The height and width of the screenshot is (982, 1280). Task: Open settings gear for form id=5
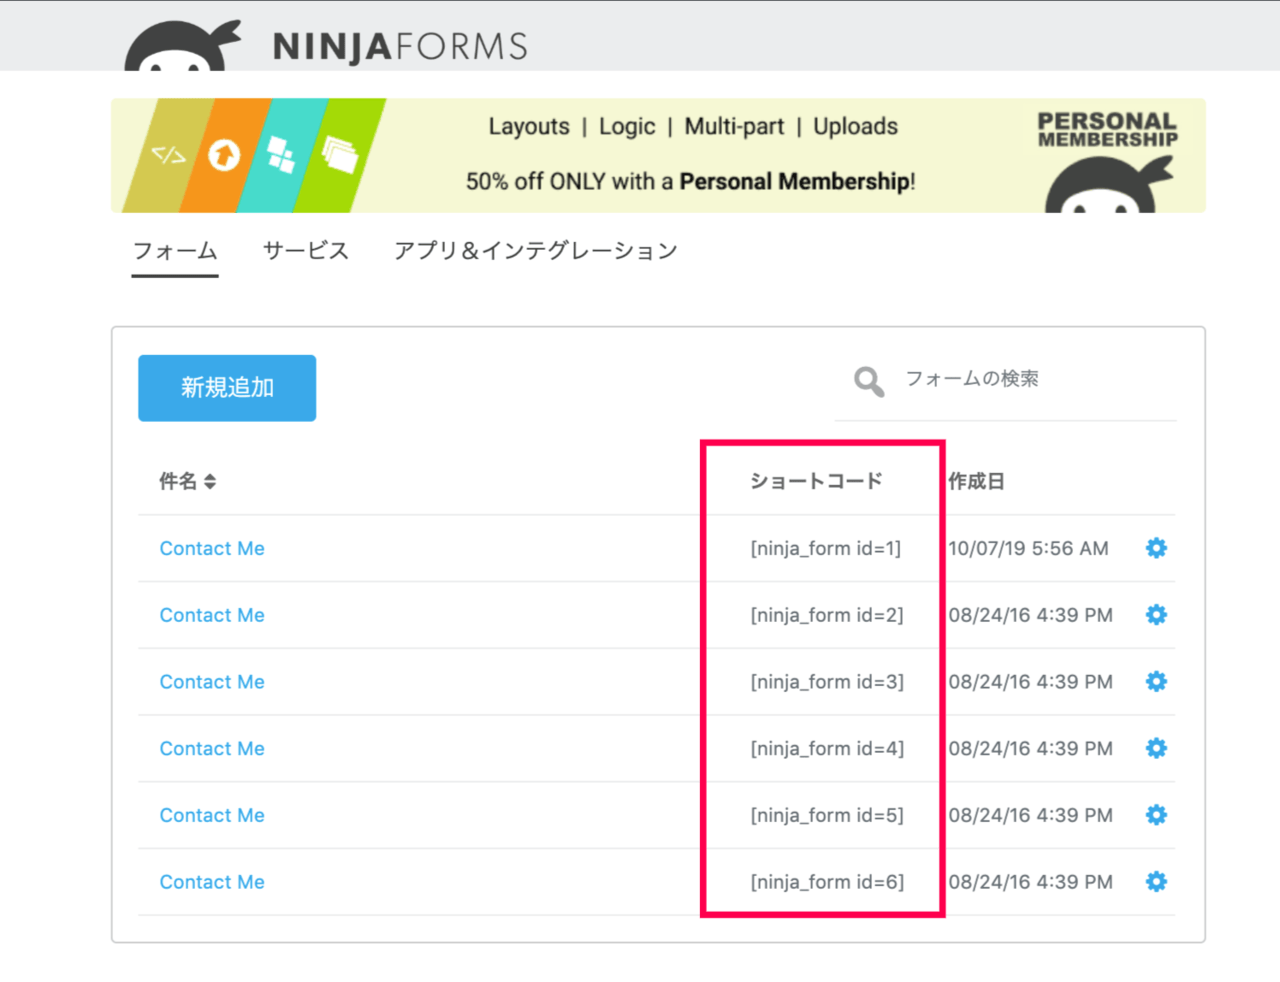tap(1156, 815)
